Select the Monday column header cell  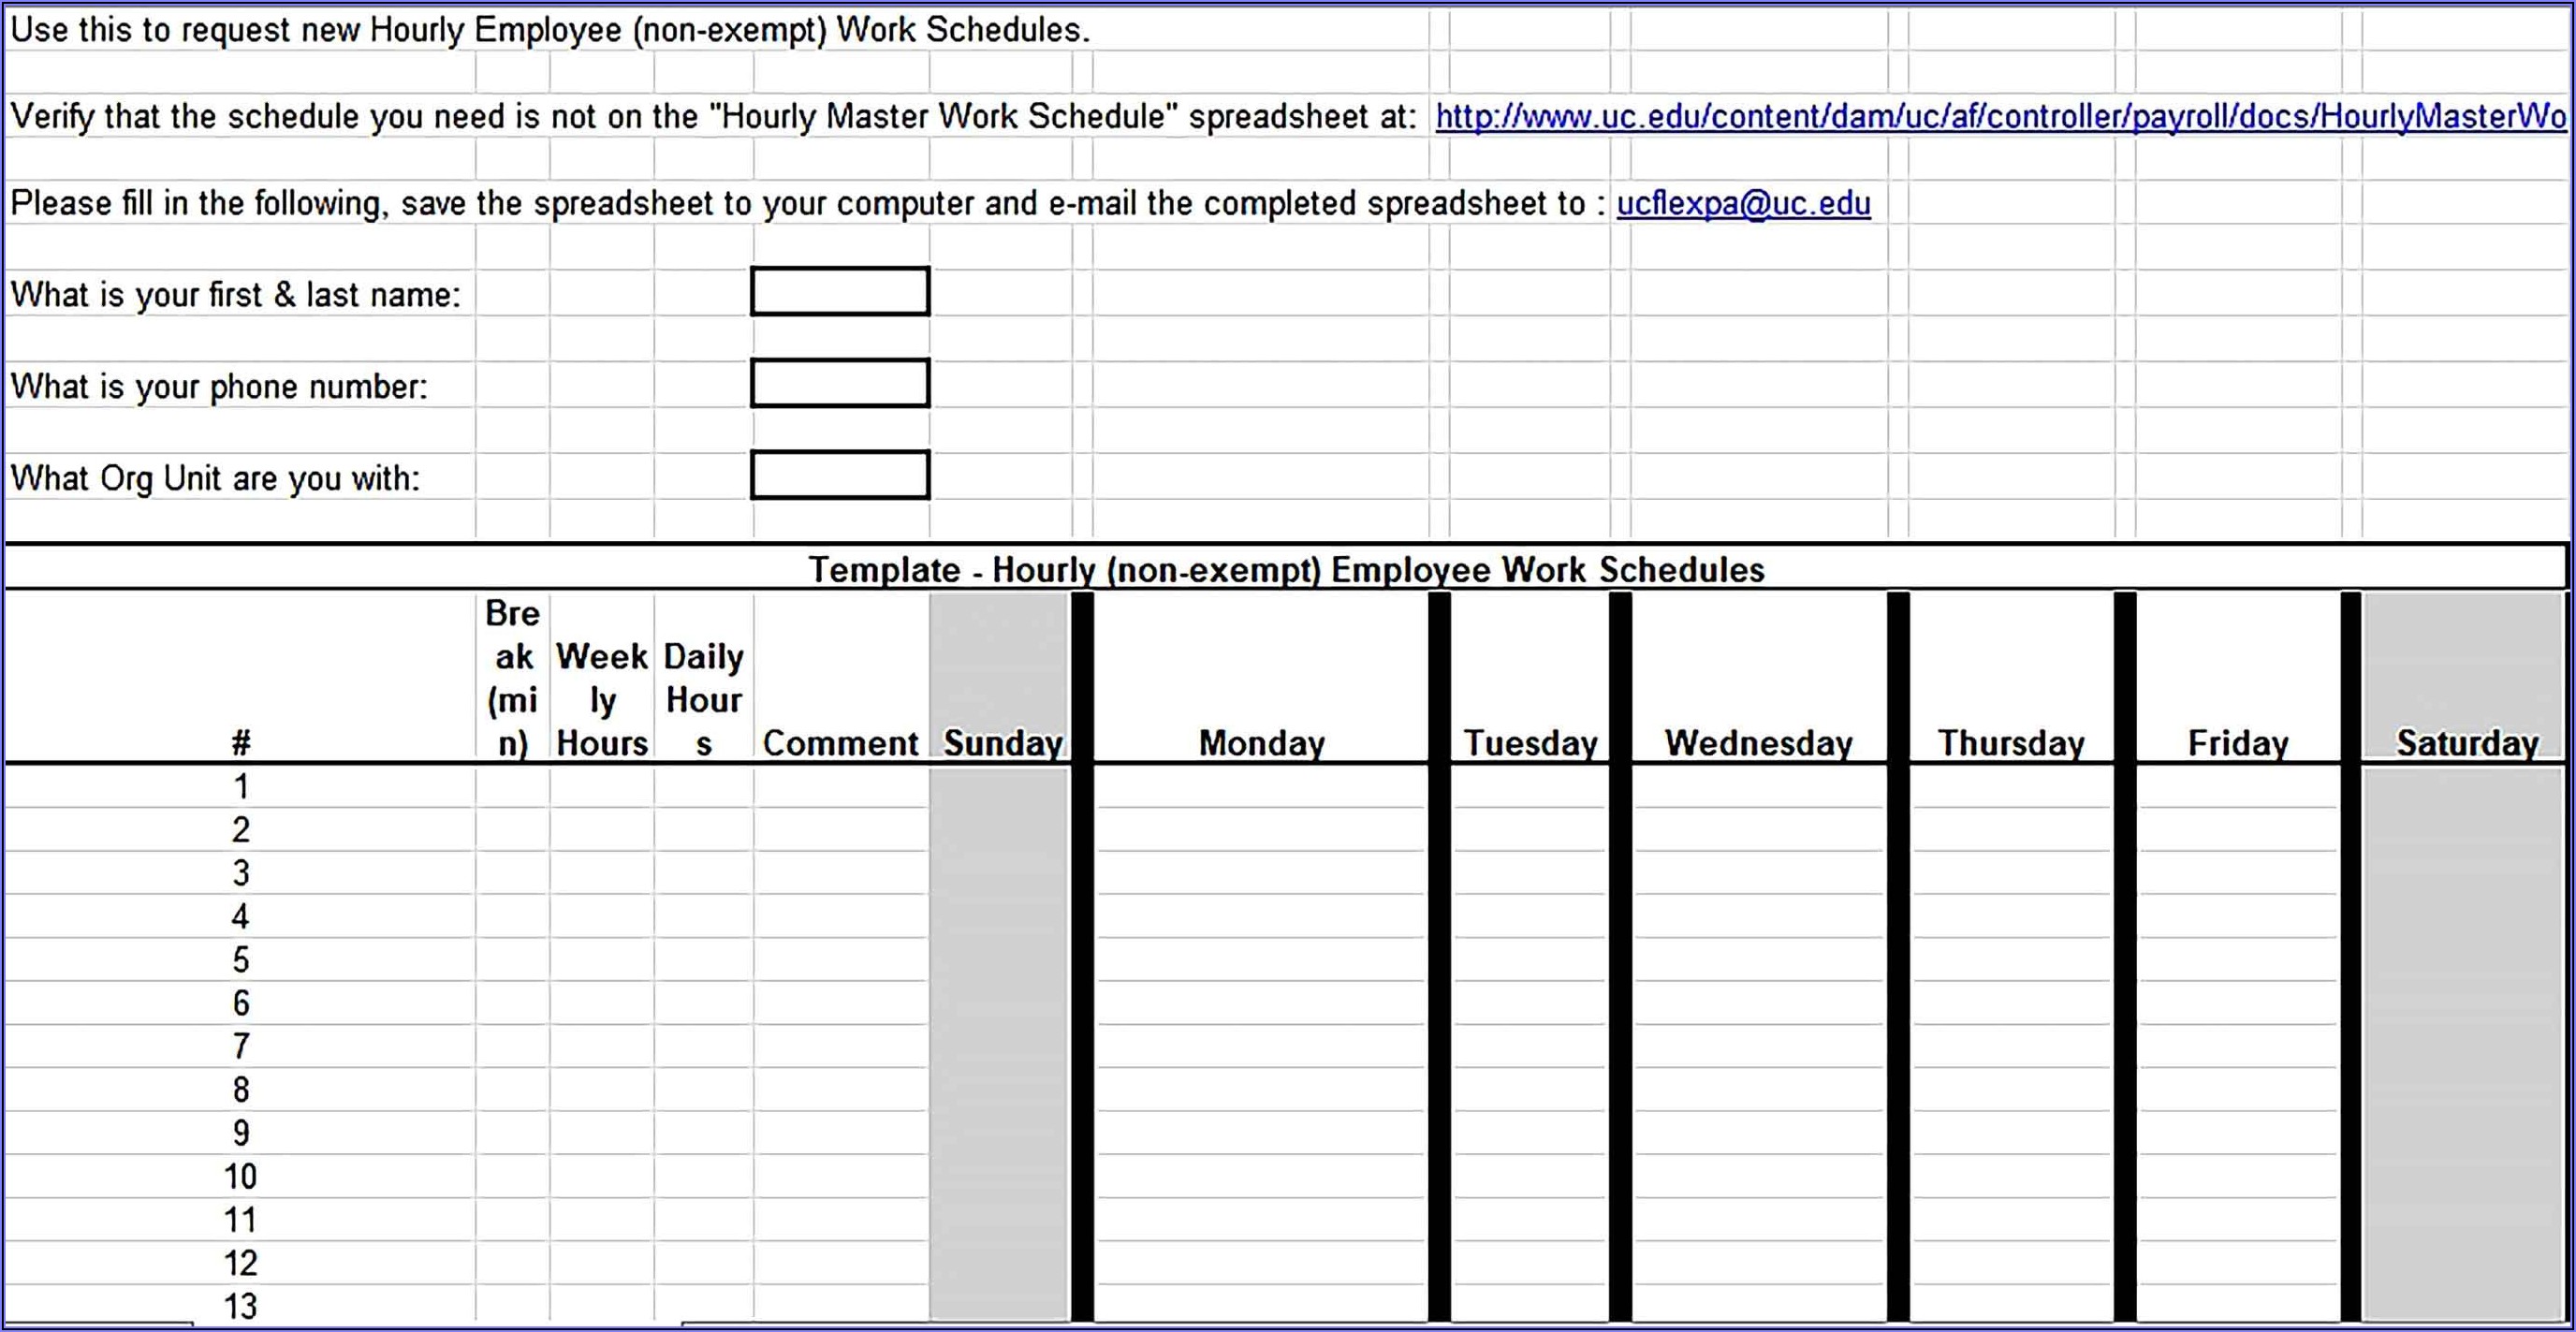(x=1261, y=743)
